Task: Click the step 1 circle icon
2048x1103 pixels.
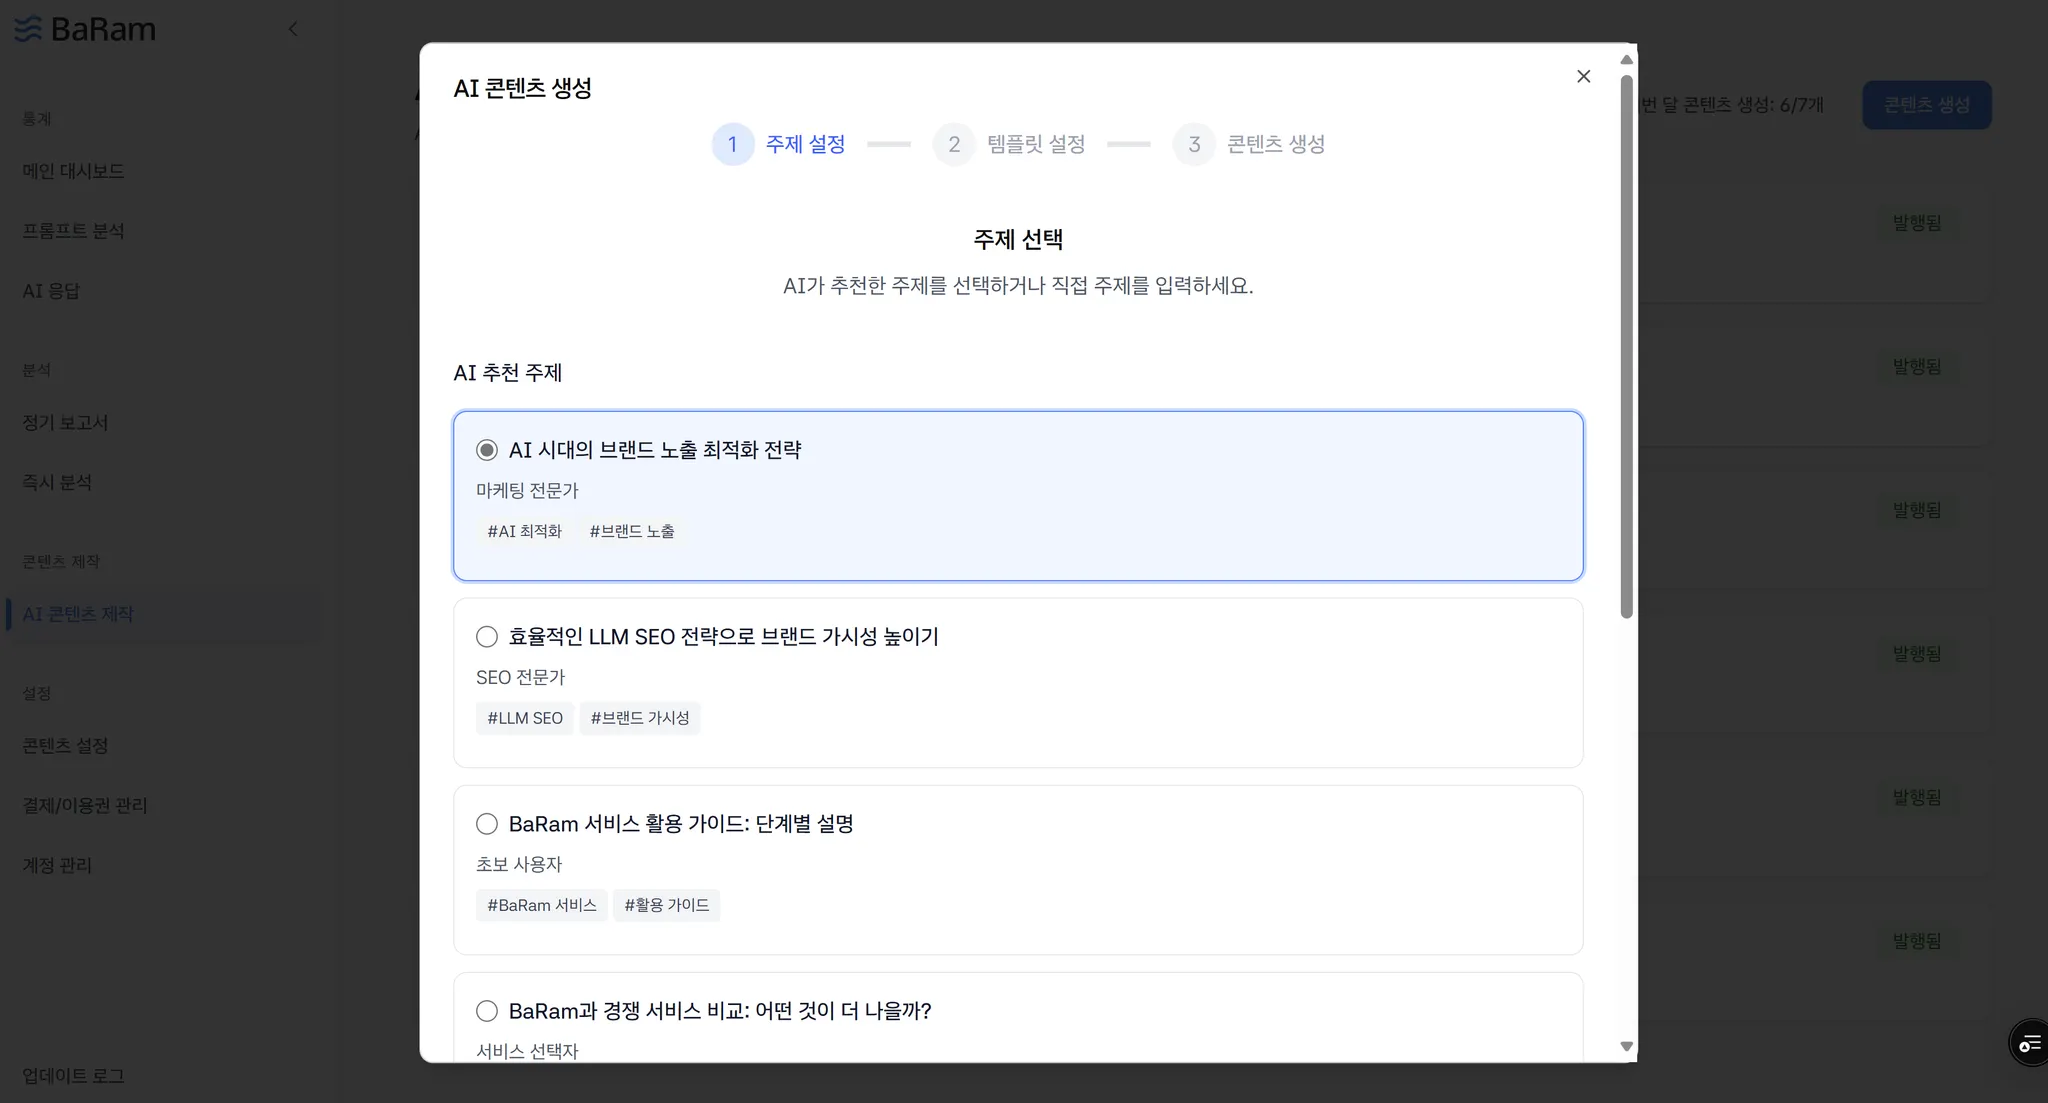Action: coord(733,145)
